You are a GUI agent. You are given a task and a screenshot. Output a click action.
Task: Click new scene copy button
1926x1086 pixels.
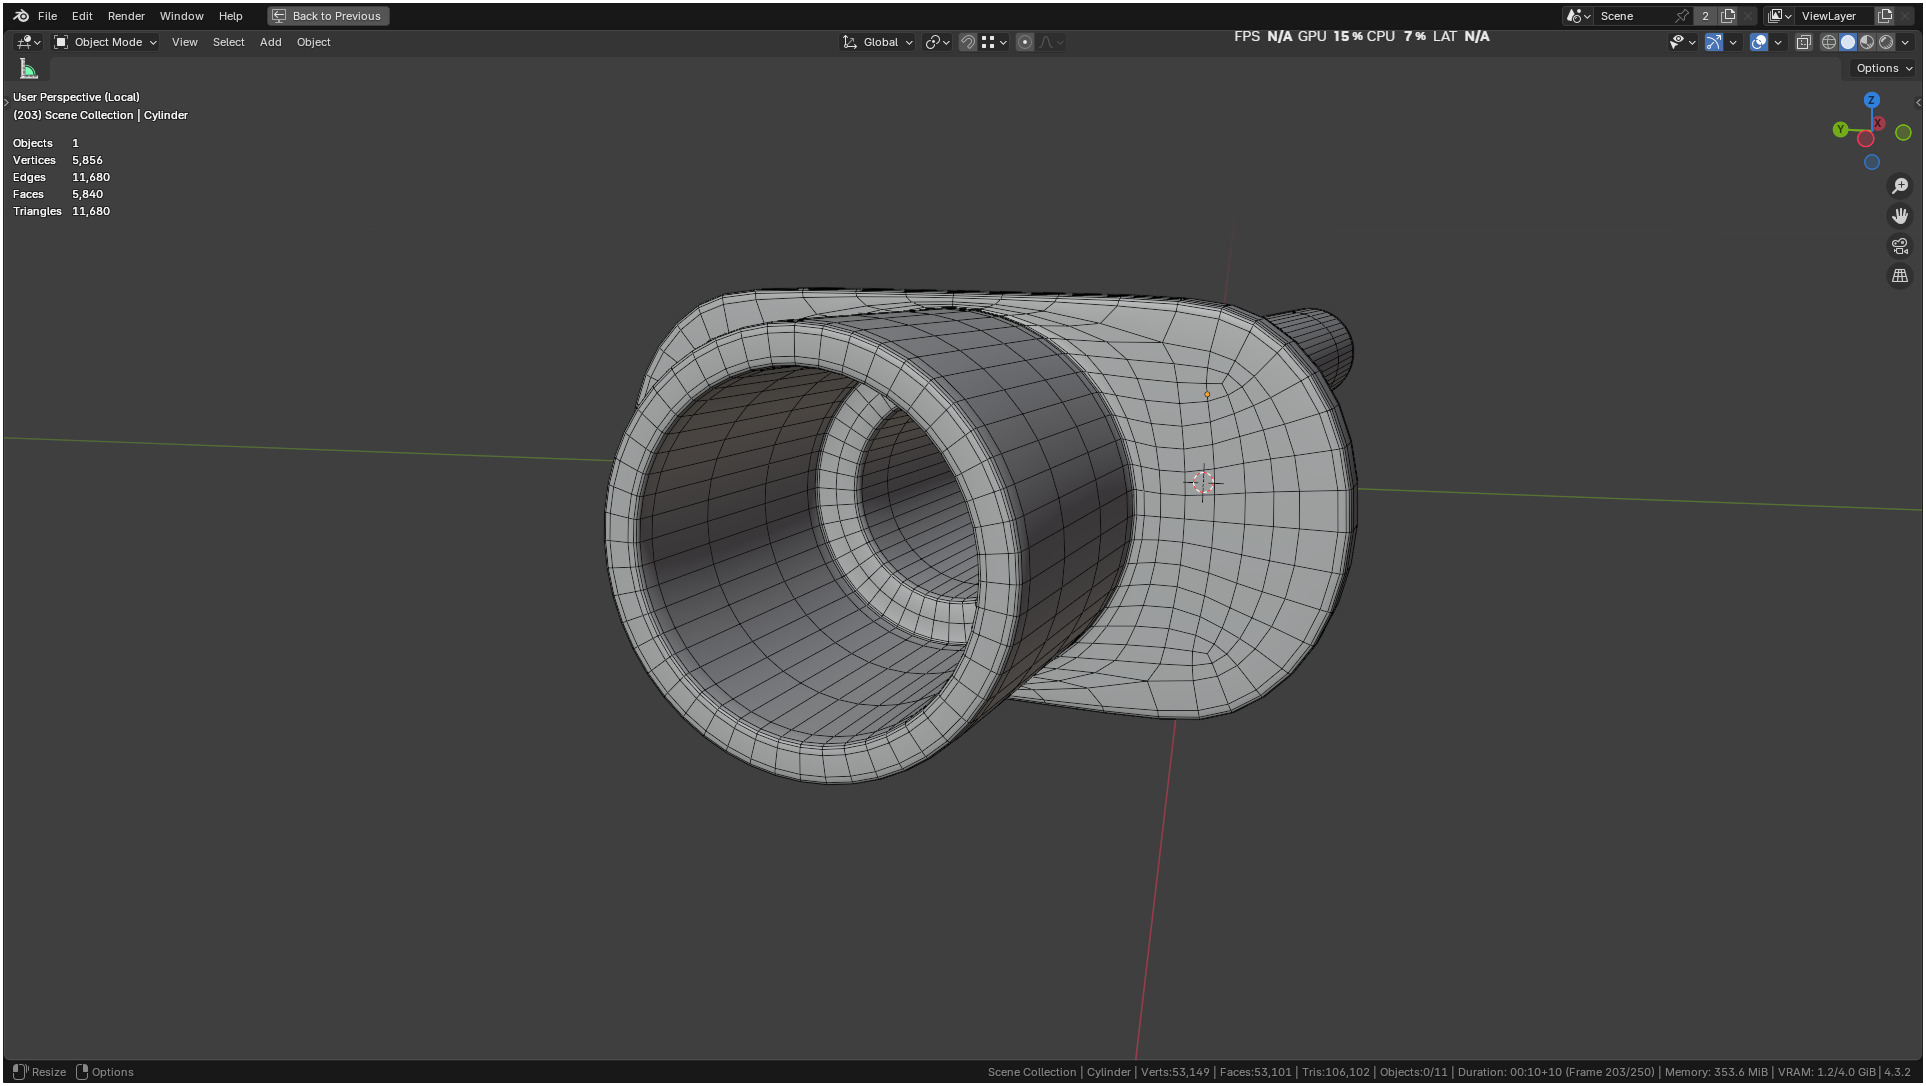tap(1728, 16)
